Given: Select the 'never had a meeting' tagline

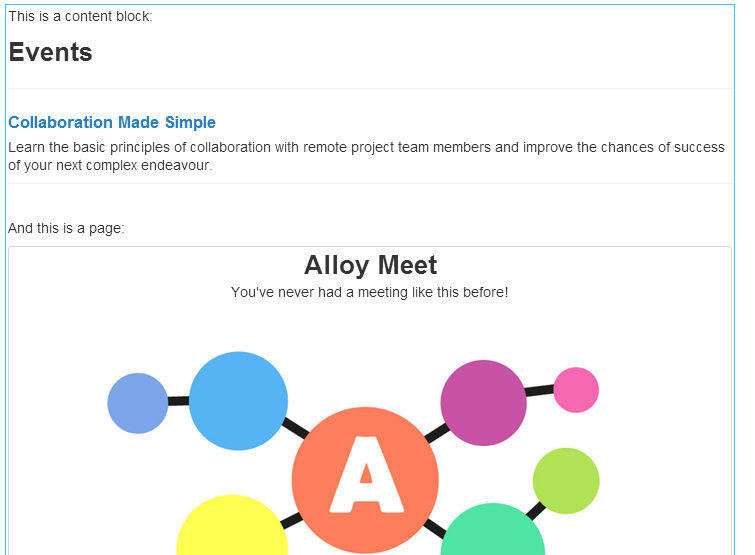Looking at the screenshot, I should [369, 292].
